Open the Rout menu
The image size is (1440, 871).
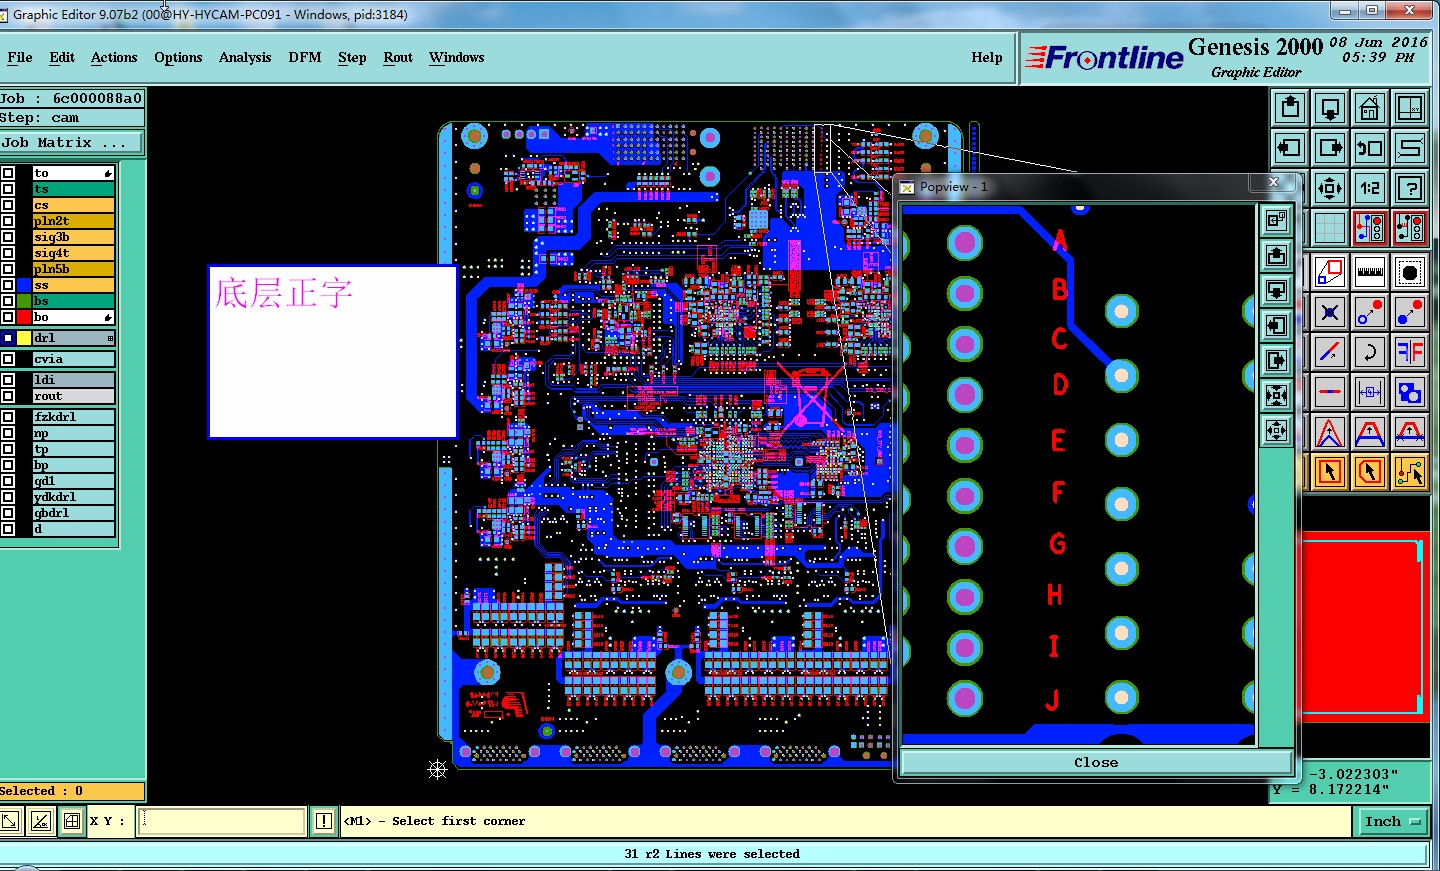398,58
